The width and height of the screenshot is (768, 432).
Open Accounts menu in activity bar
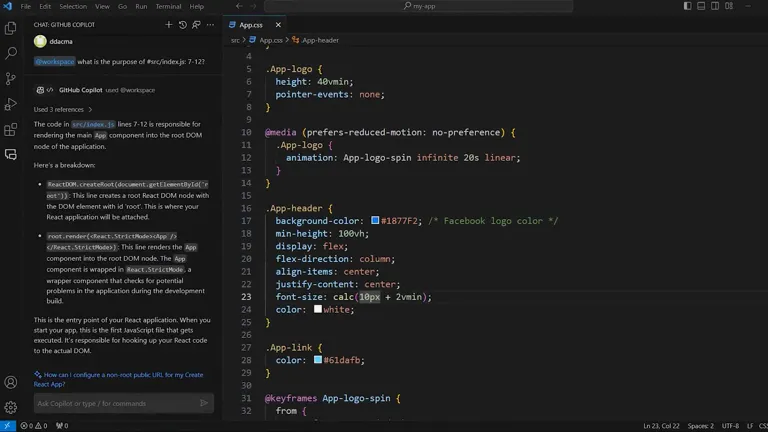[x=11, y=382]
